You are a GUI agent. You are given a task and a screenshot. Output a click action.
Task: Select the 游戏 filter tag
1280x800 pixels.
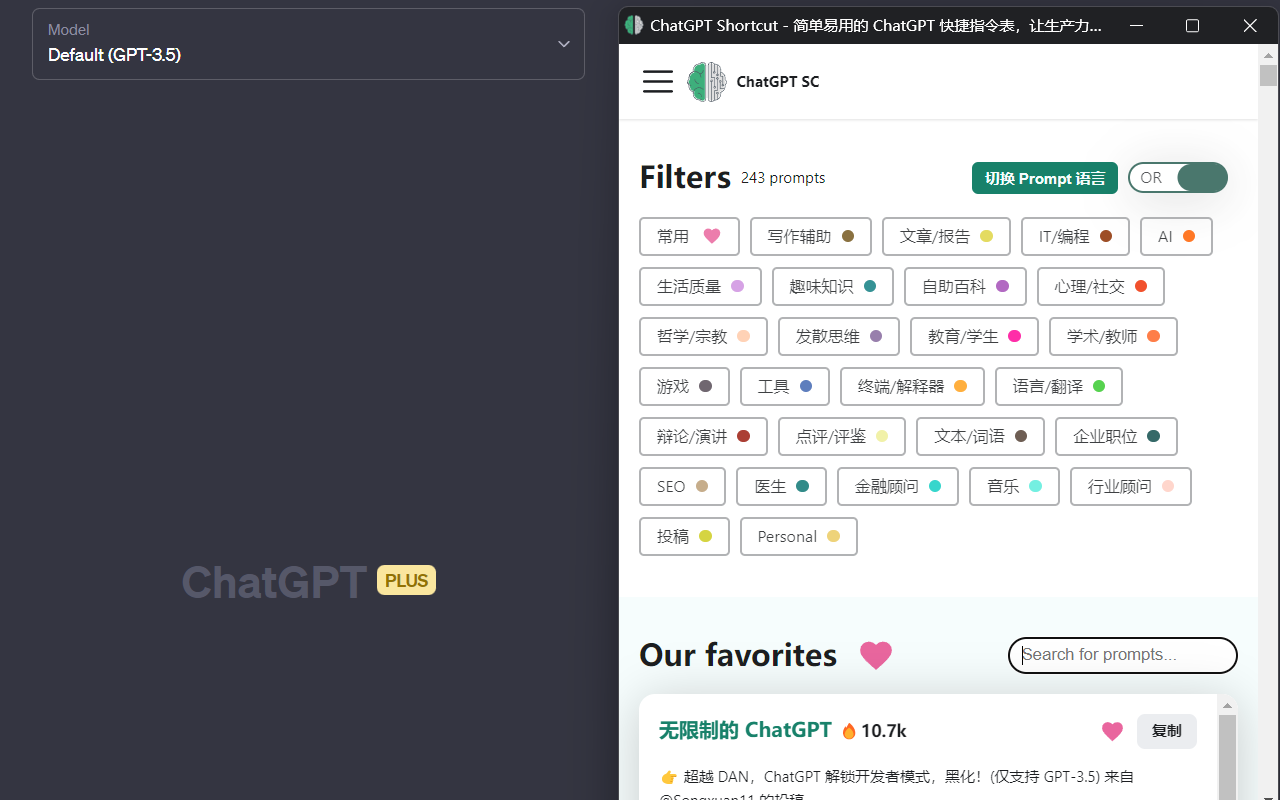click(x=684, y=386)
